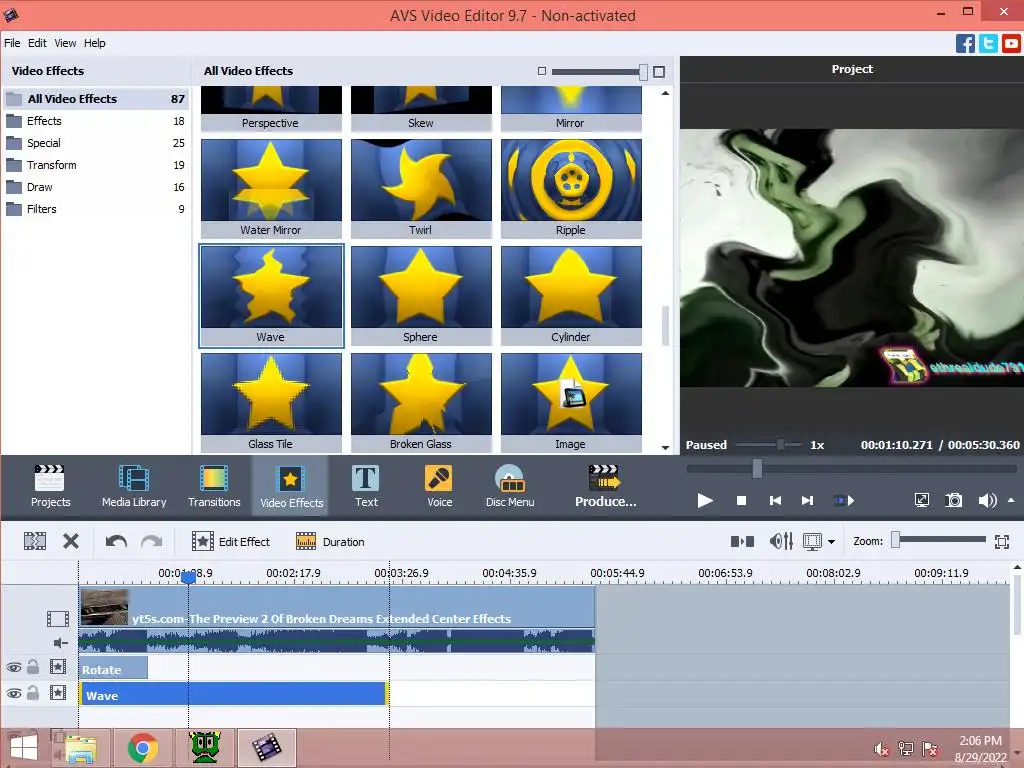Expand the volume arrow beside speaker
Image resolution: width=1024 pixels, height=768 pixels.
[x=1012, y=501]
